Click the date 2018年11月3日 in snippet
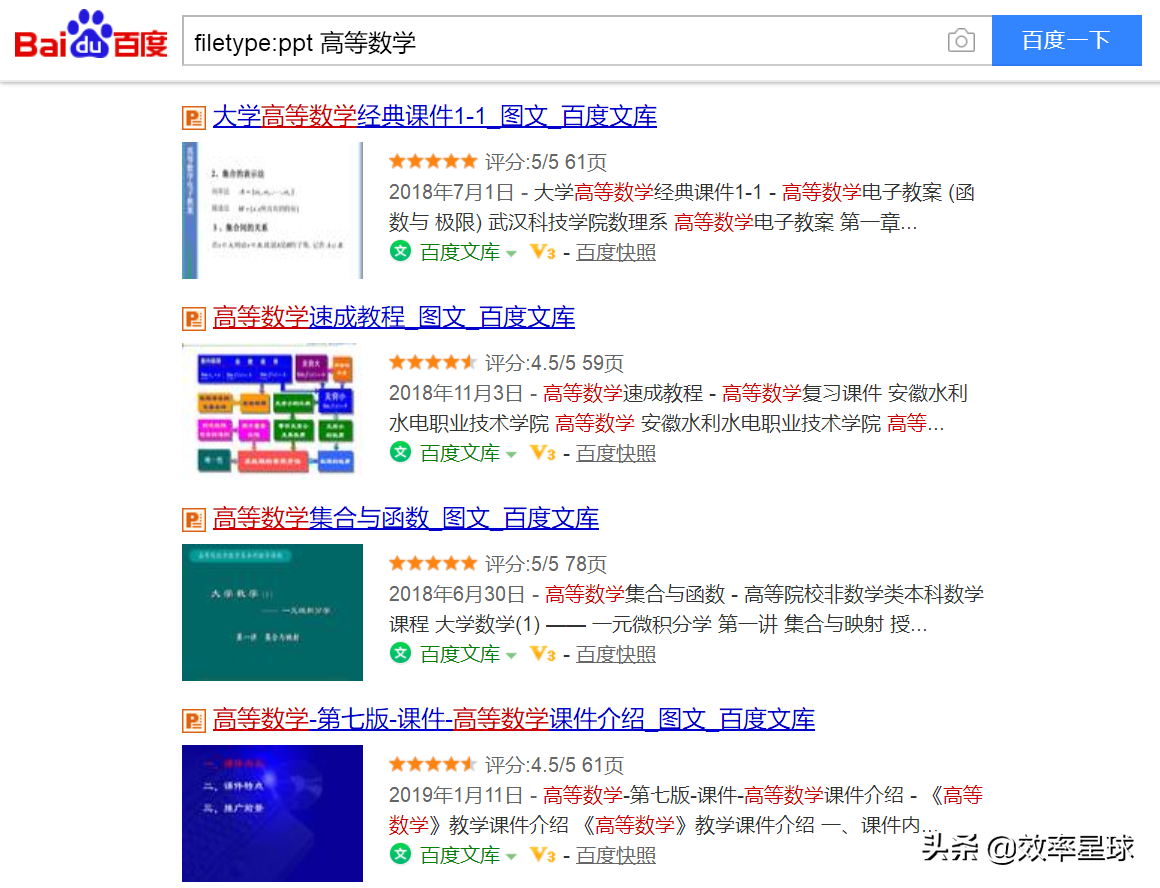Viewport: 1160px width, 888px height. [x=456, y=393]
